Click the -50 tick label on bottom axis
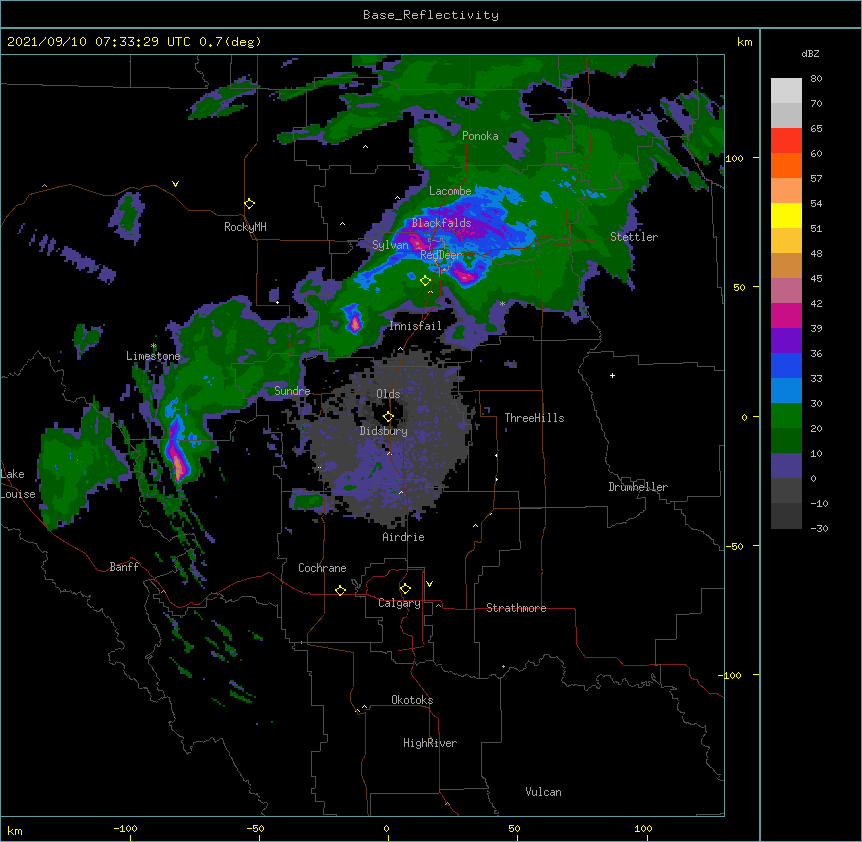 (x=255, y=828)
